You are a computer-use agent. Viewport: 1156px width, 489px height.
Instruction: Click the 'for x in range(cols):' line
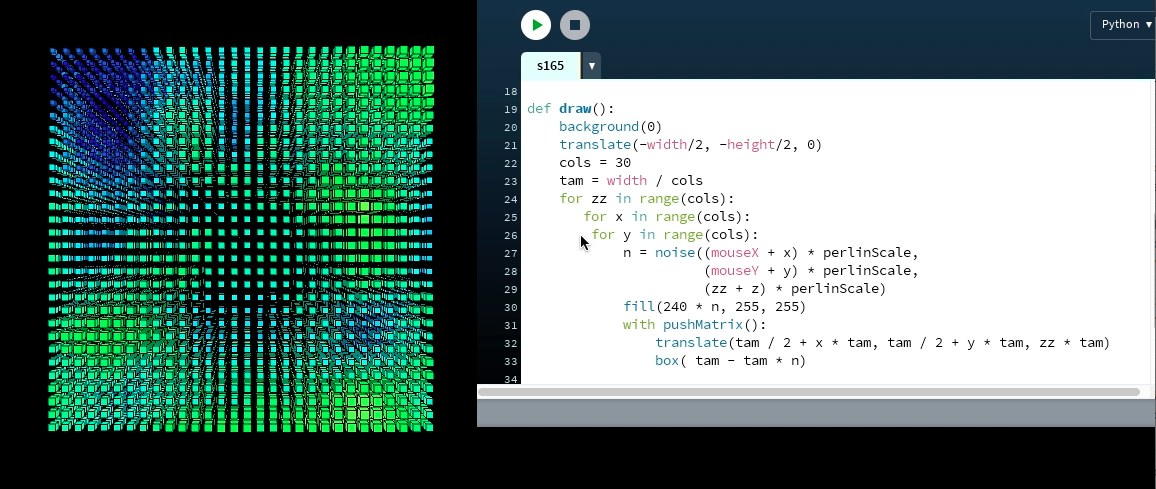pyautogui.click(x=666, y=217)
